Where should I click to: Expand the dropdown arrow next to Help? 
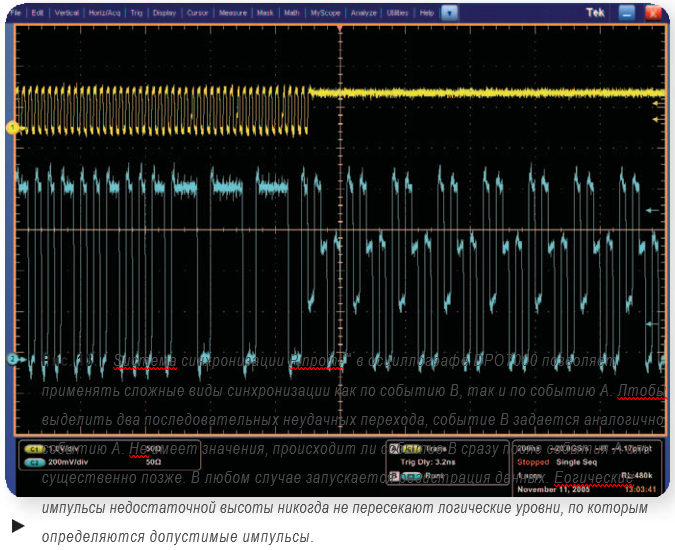pyautogui.click(x=447, y=13)
